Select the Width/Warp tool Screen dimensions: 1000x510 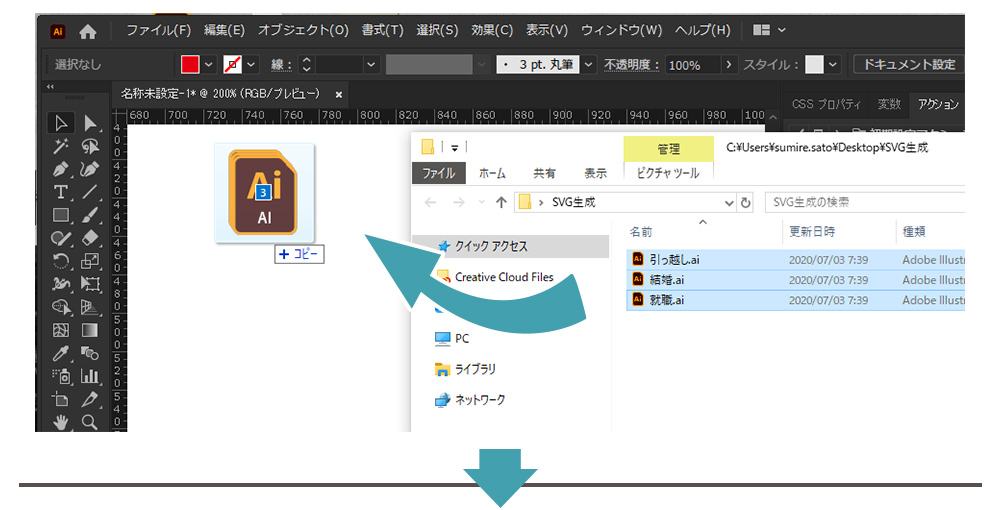61,284
